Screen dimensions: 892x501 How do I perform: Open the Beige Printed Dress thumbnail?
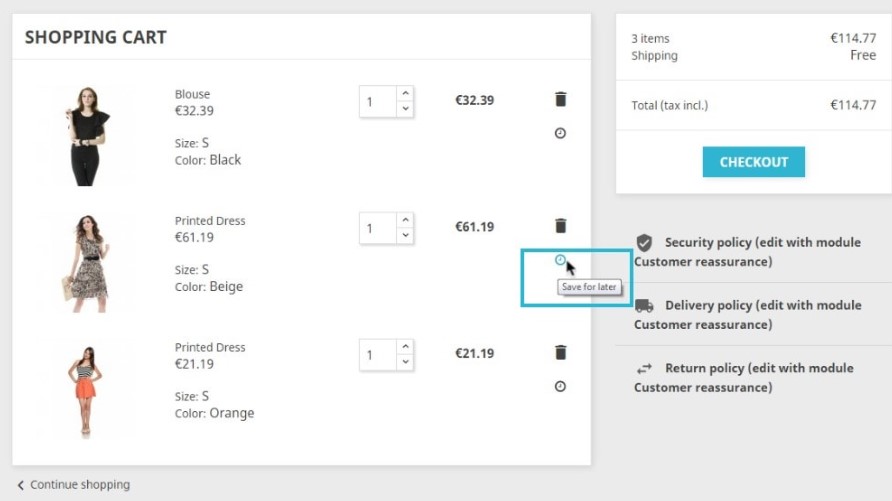click(83, 262)
